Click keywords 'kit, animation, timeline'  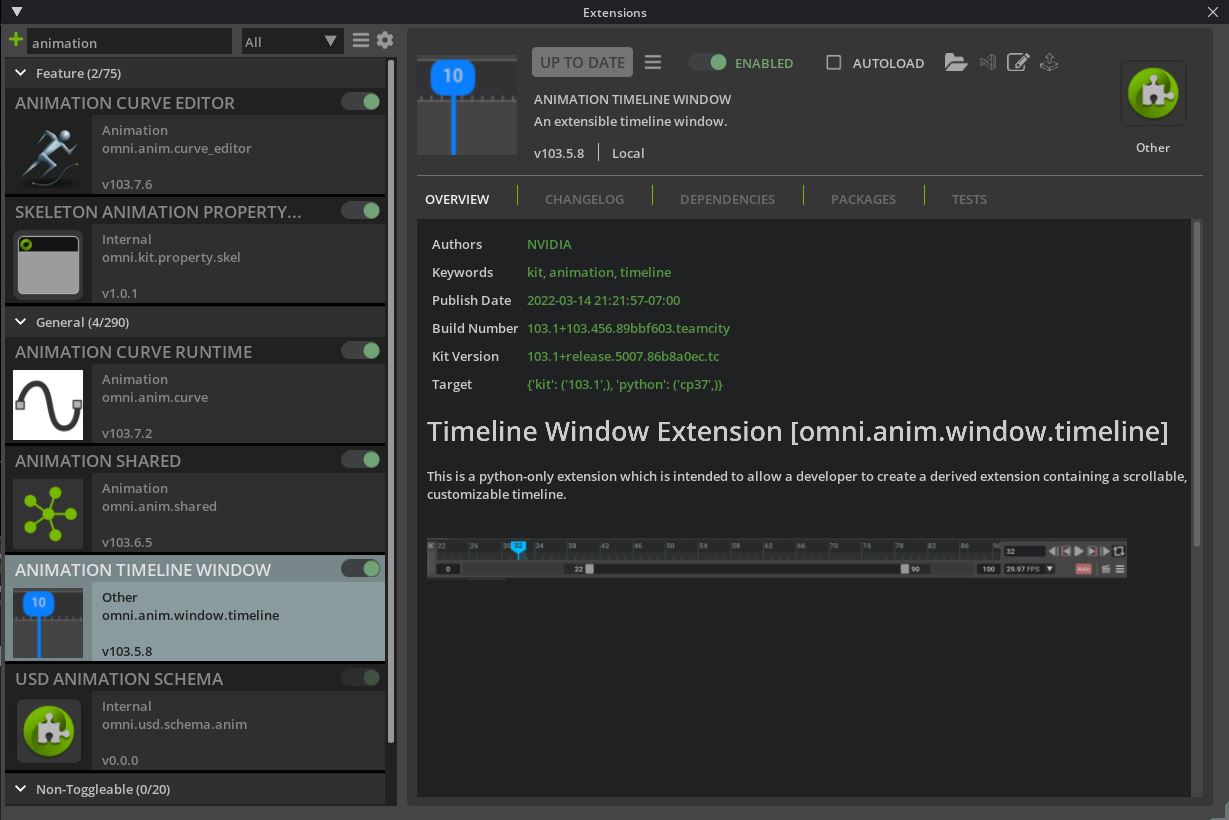[x=599, y=272]
